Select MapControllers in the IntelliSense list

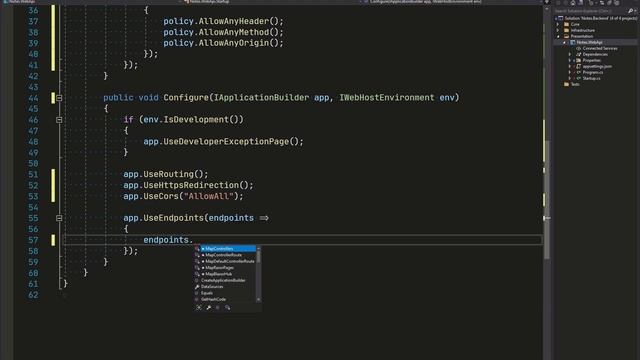pos(225,249)
